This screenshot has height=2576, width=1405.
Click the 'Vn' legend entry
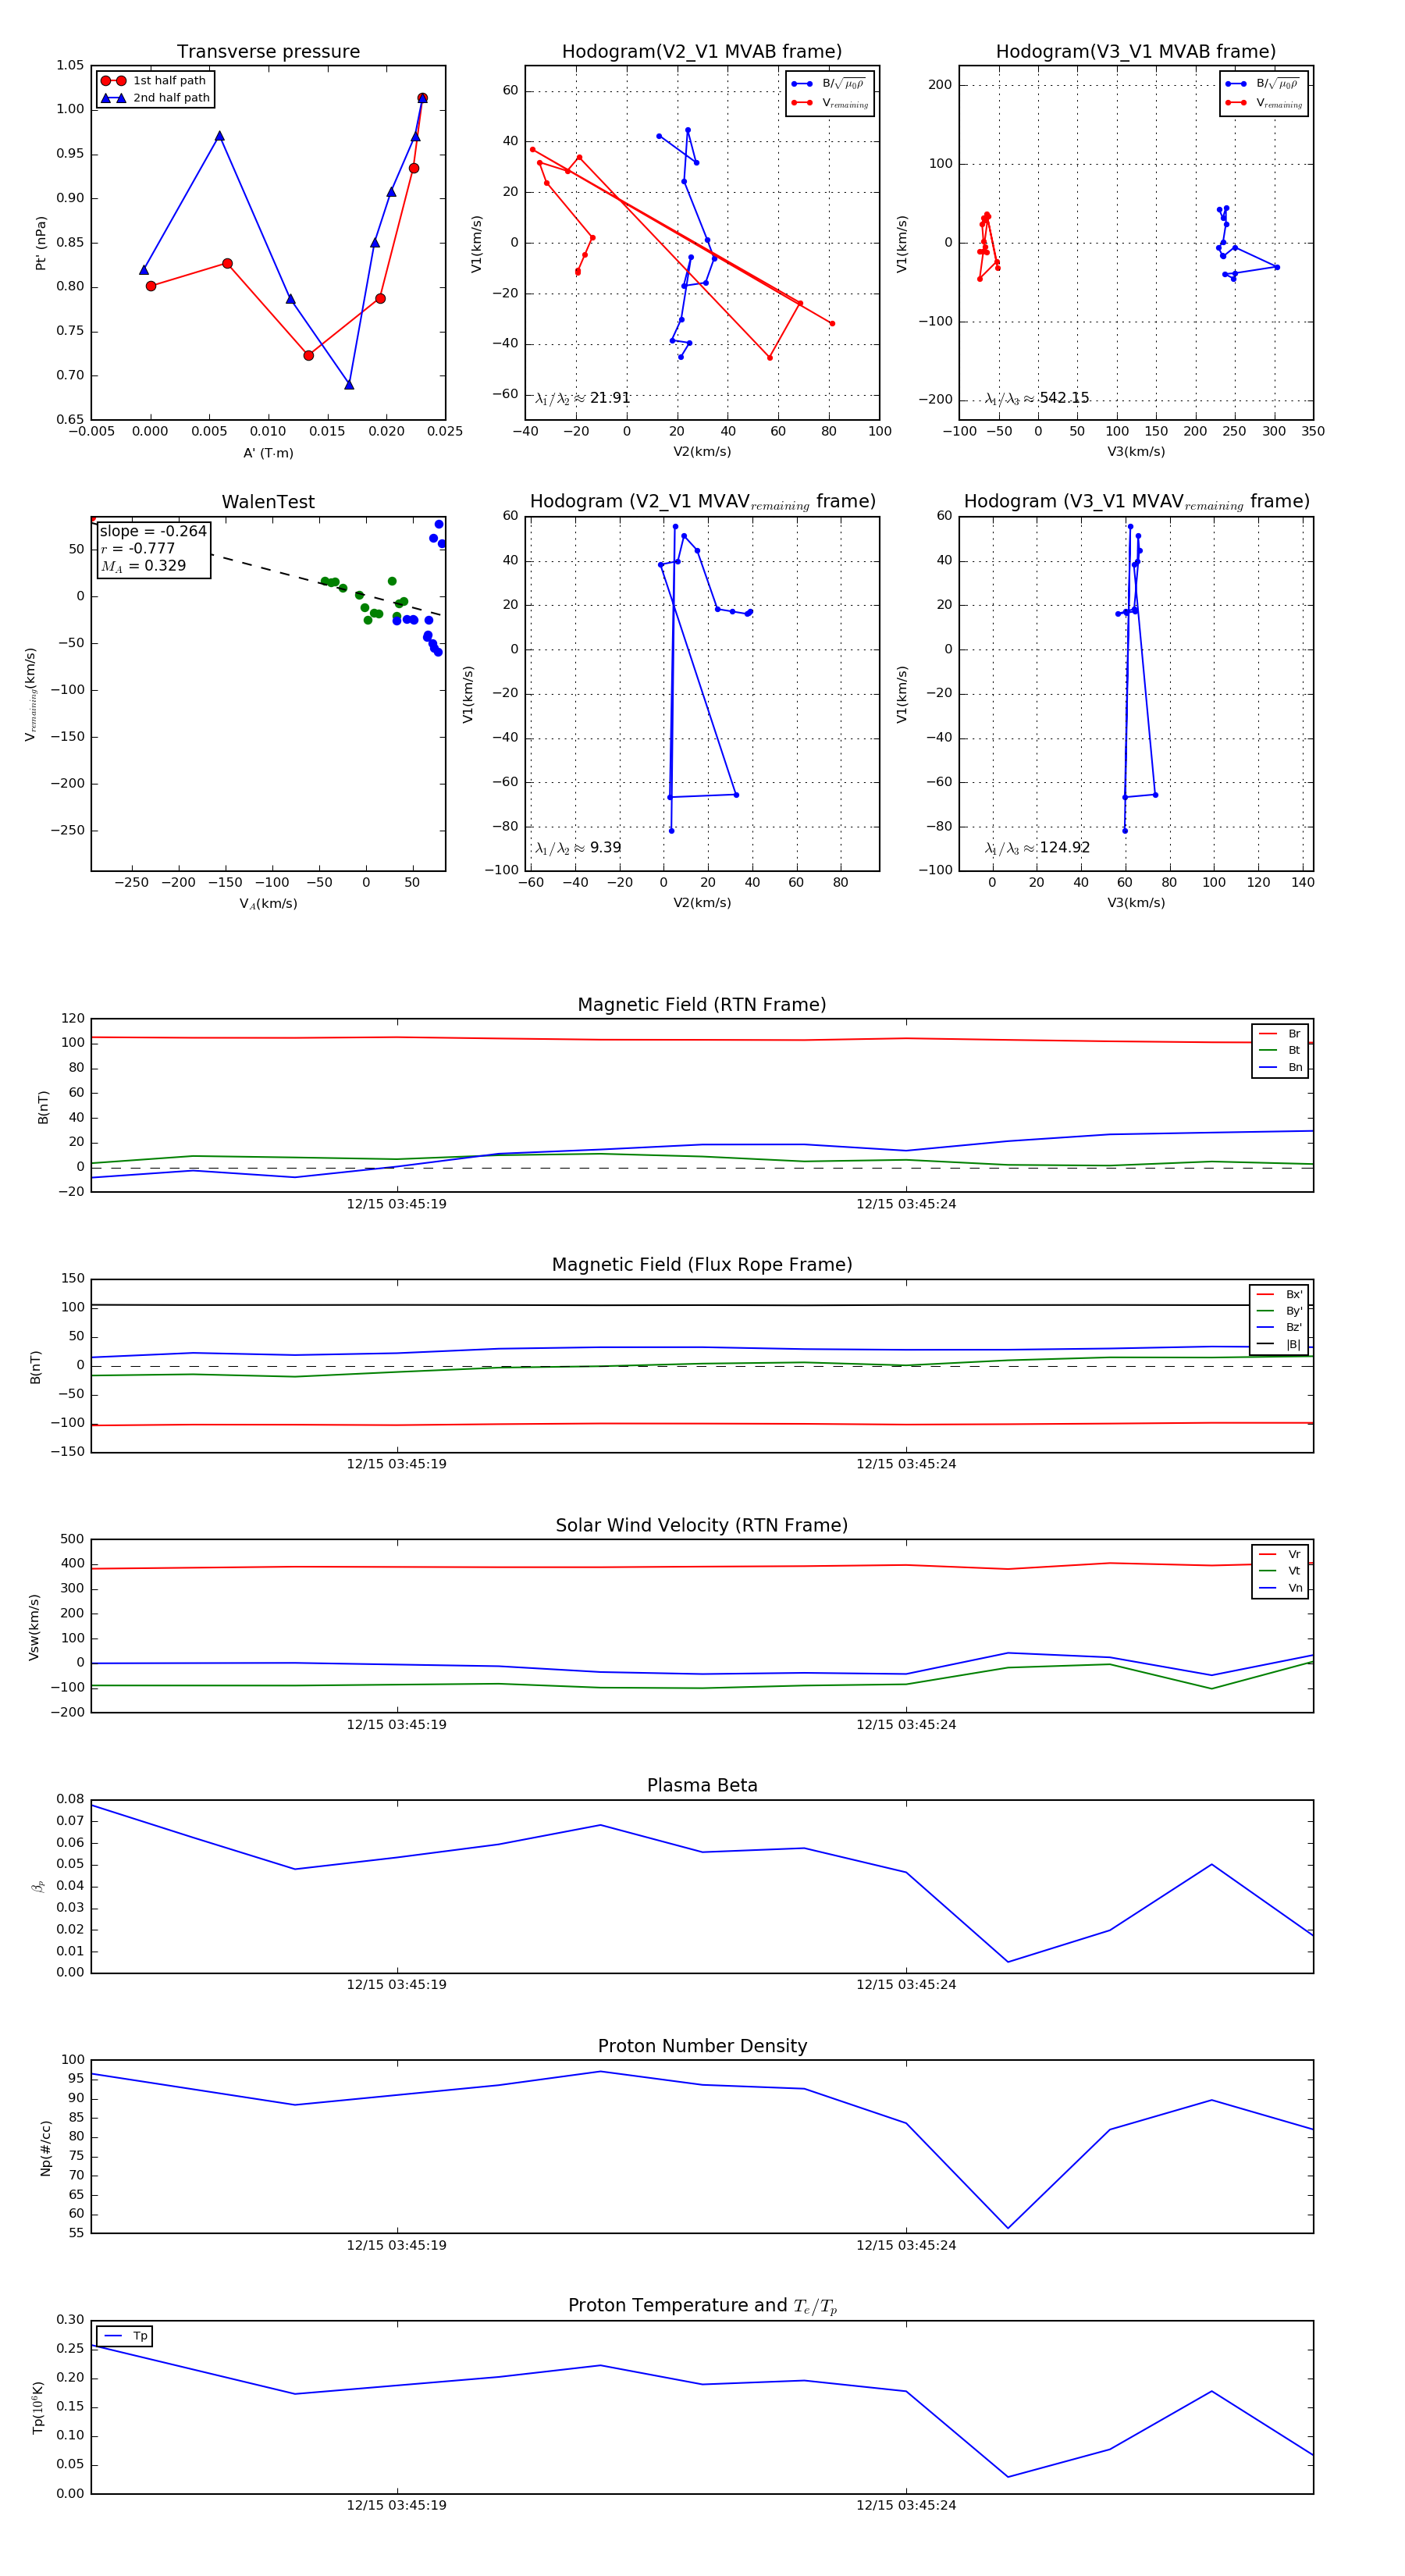pos(1280,1588)
